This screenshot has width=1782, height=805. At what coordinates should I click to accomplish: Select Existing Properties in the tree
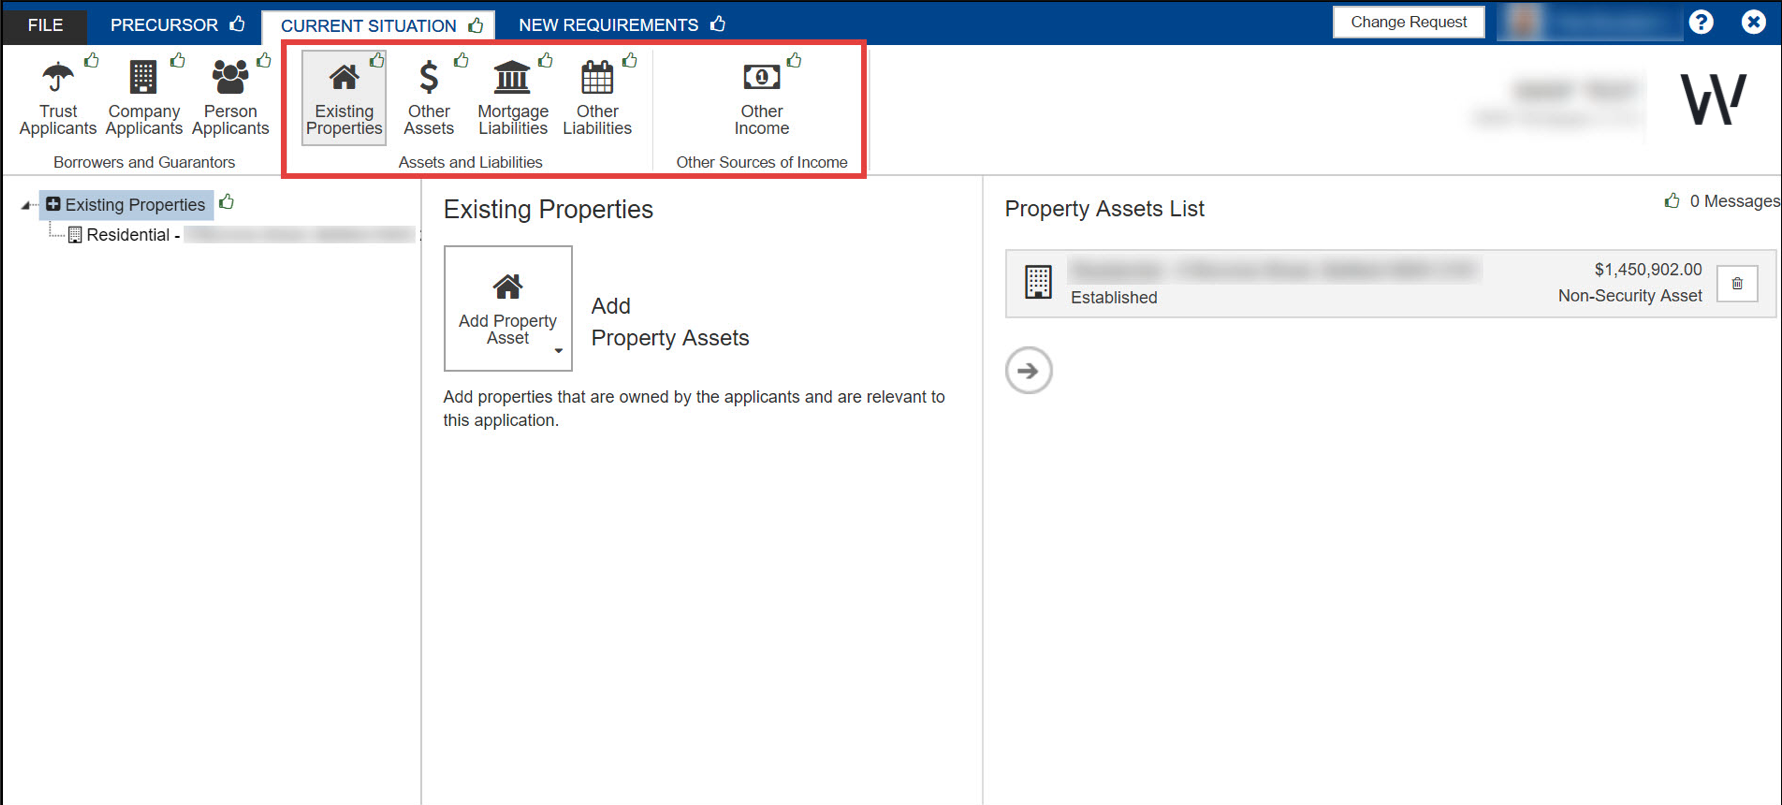[126, 205]
